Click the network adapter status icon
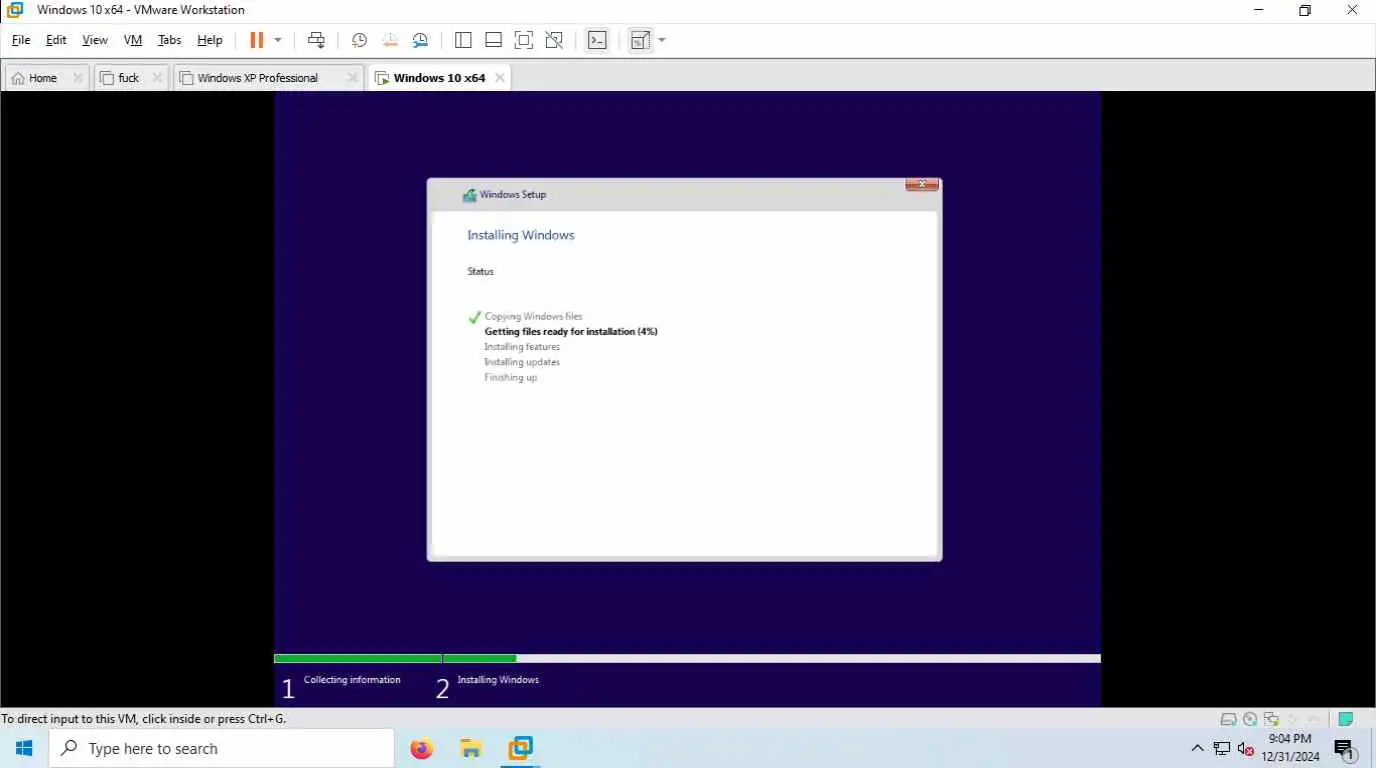The width and height of the screenshot is (1376, 768). 1271,719
